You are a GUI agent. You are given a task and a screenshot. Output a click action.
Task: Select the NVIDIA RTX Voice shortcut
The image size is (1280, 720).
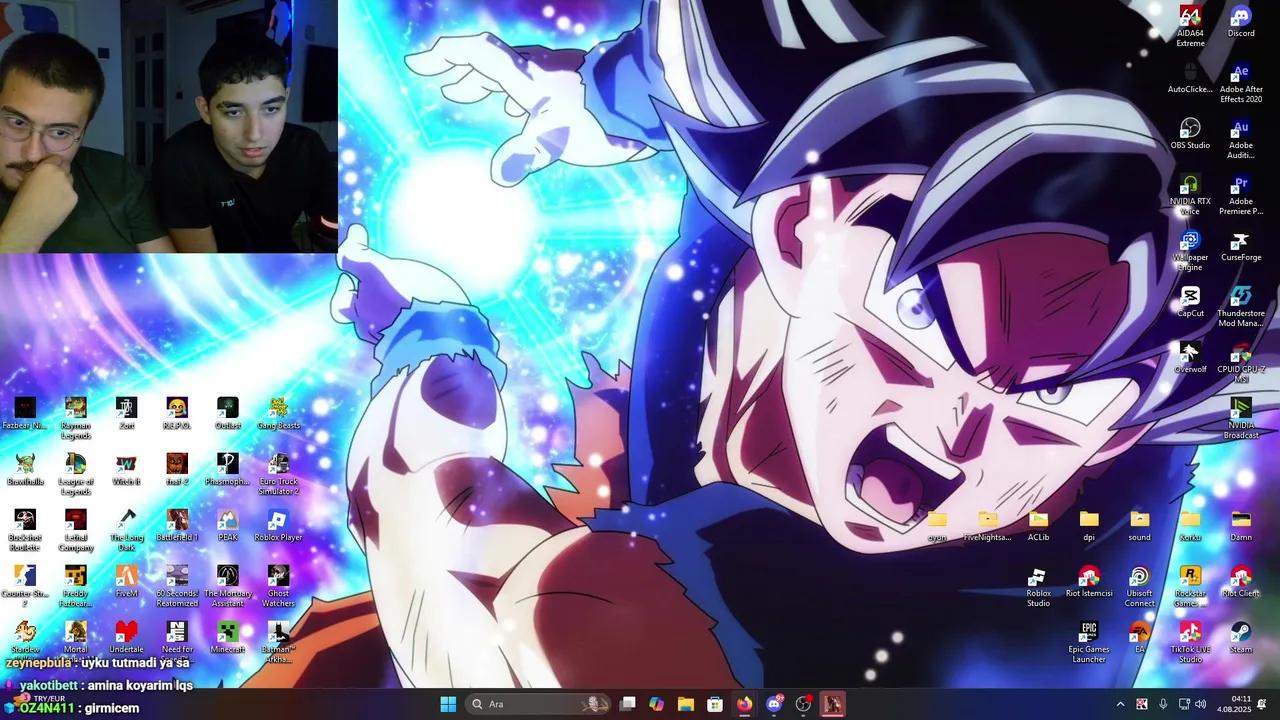pyautogui.click(x=1190, y=195)
